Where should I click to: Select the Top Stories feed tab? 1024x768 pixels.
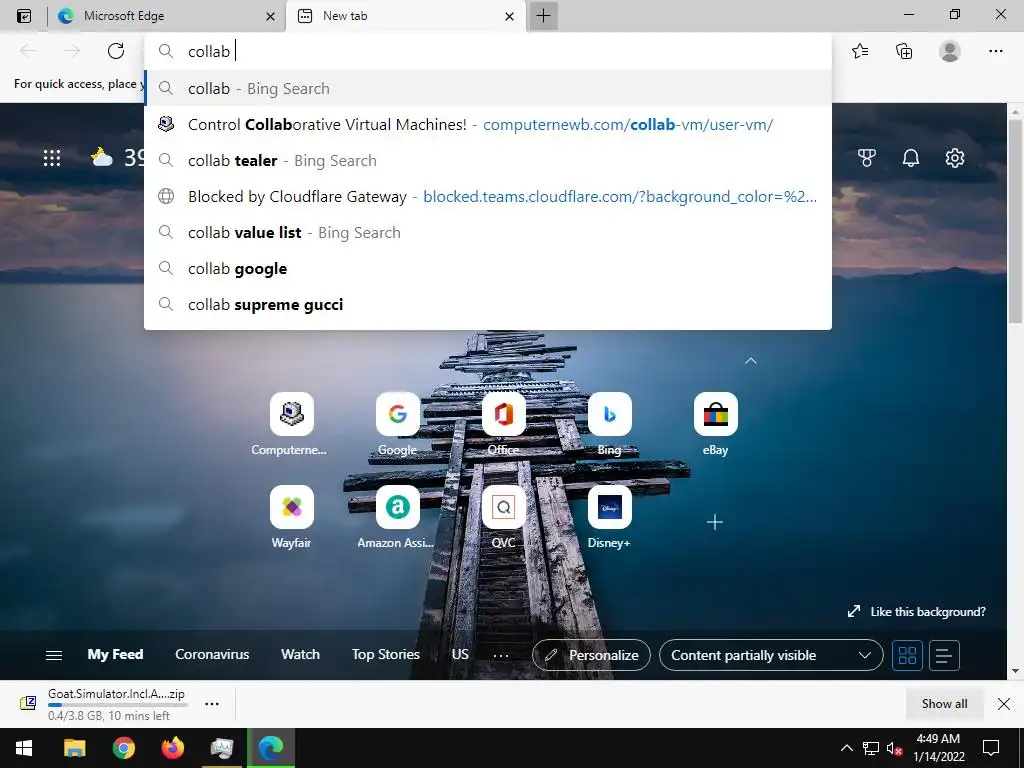tap(385, 654)
